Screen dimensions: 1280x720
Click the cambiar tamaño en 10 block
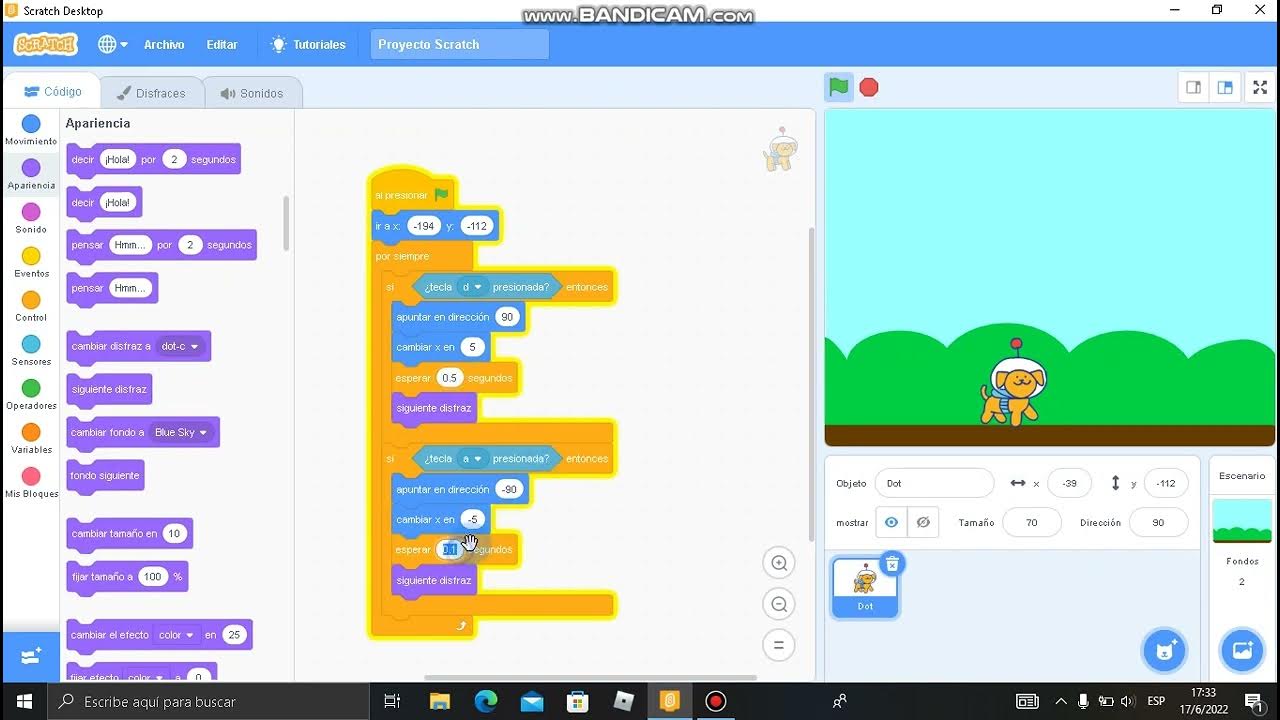129,533
